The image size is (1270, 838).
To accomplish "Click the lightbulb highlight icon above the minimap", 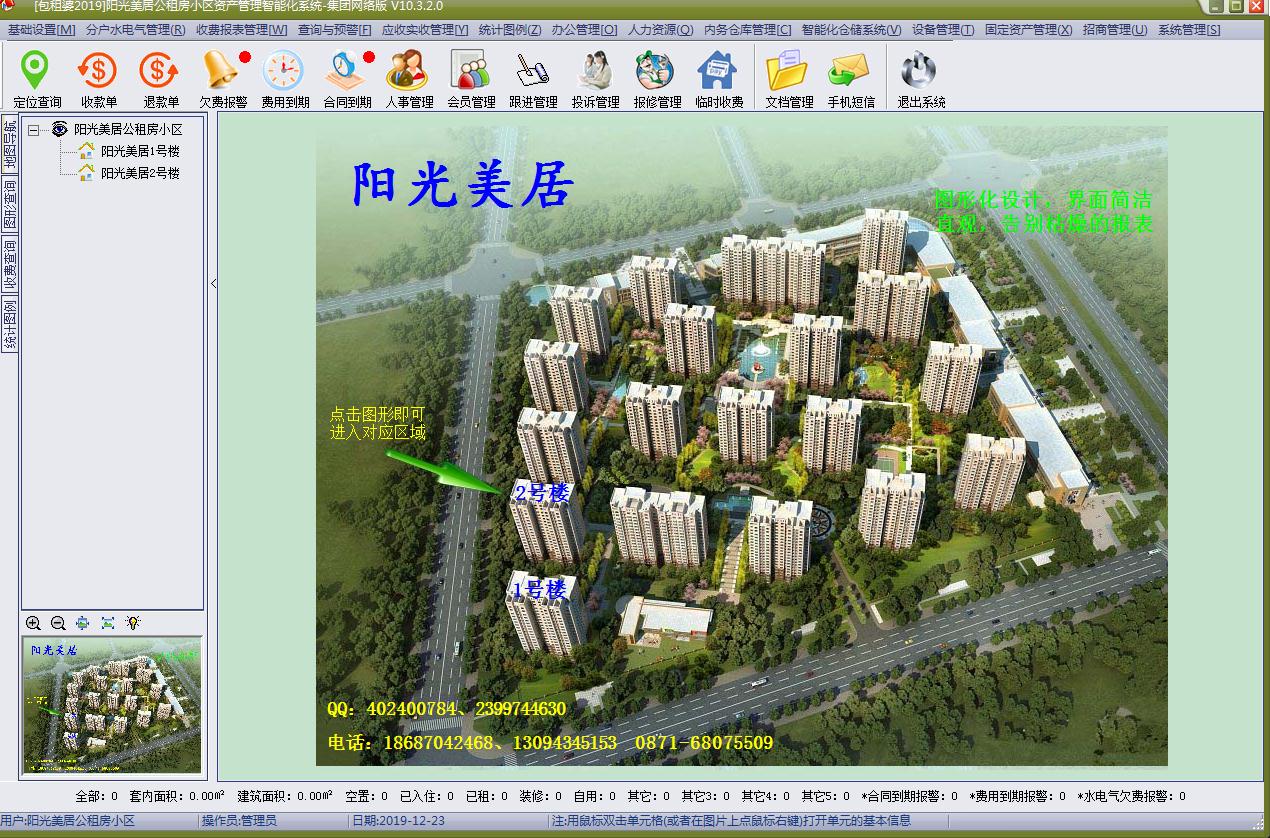I will coord(133,623).
